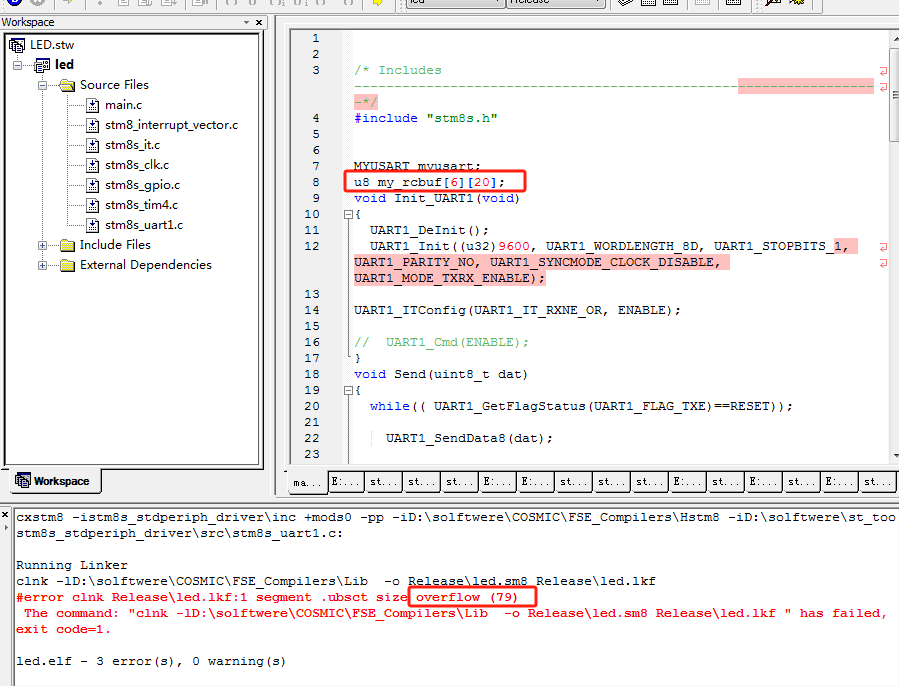Click the commented '// UART1_Cmd(ENABLE);' line
Viewport: 899px width, 686px height.
(x=441, y=342)
